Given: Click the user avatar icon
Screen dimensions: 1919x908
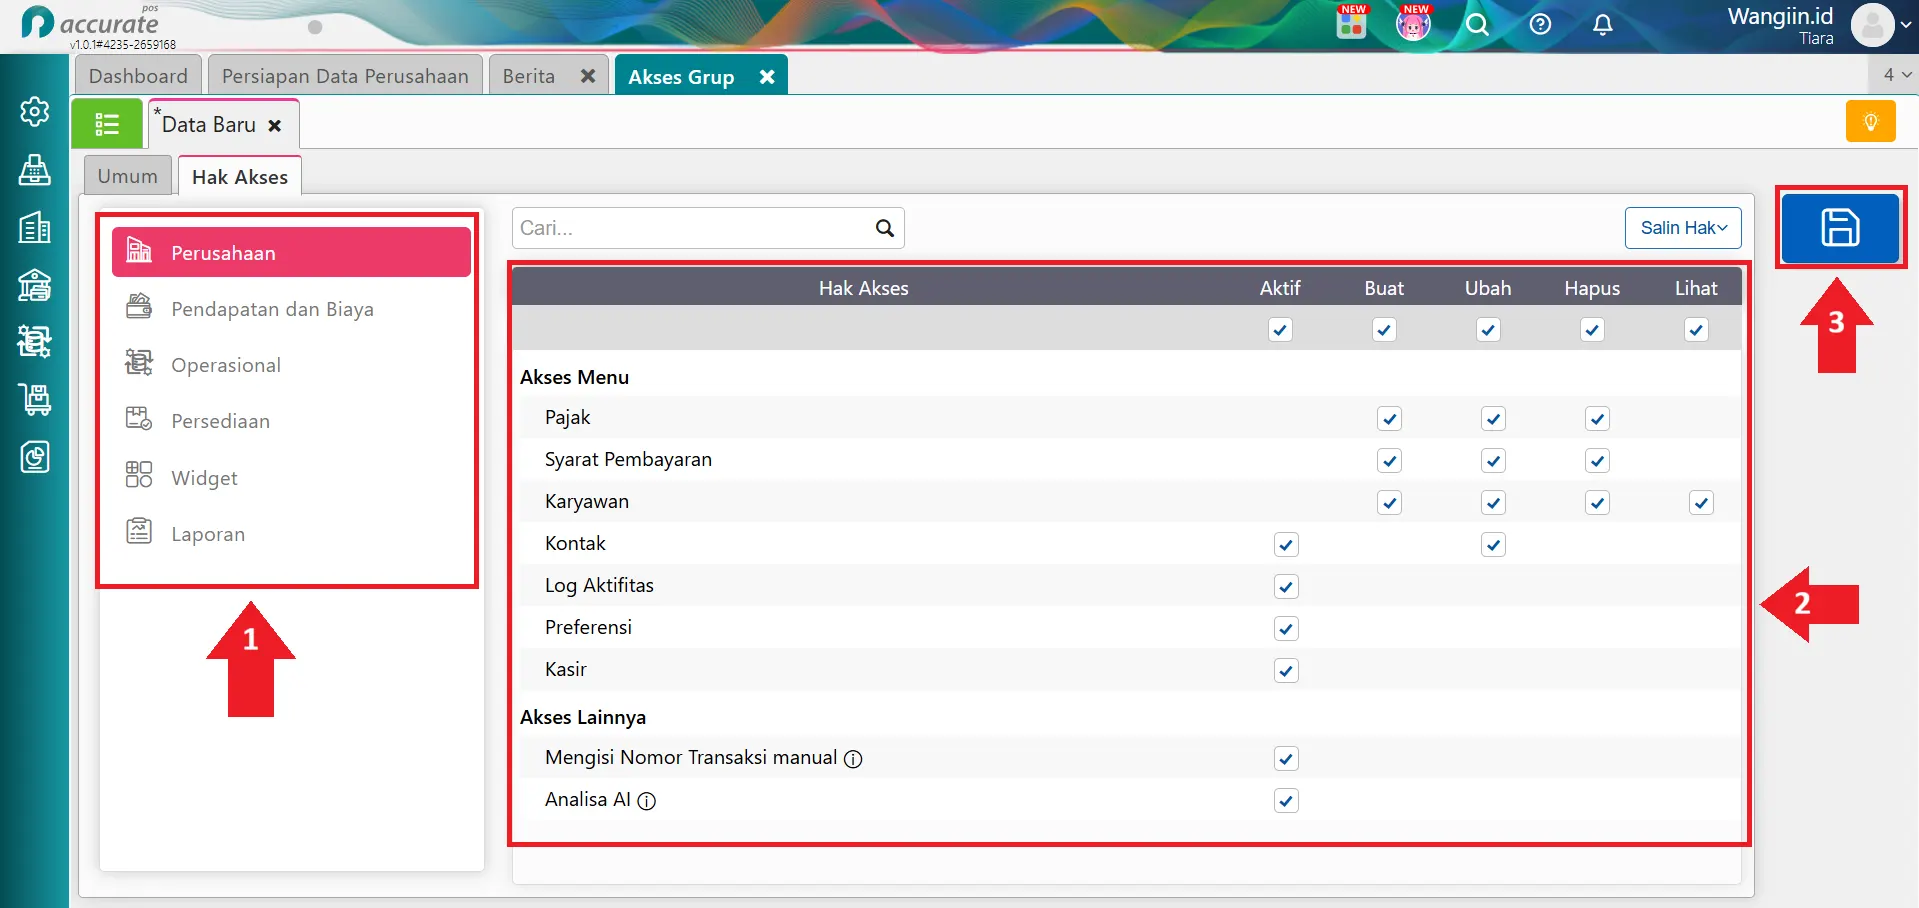Looking at the screenshot, I should coord(1872,25).
